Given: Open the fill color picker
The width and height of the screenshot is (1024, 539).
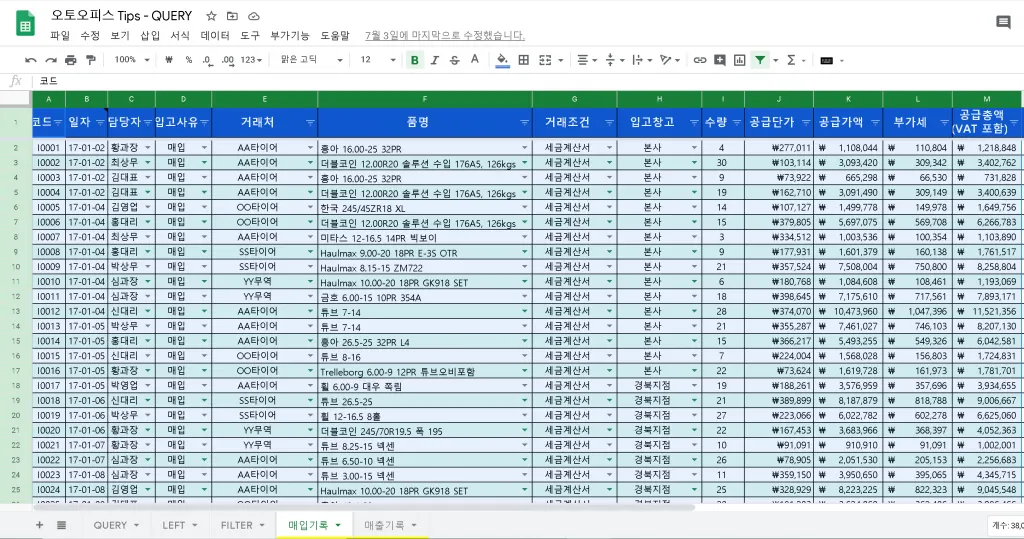Looking at the screenshot, I should (503, 60).
